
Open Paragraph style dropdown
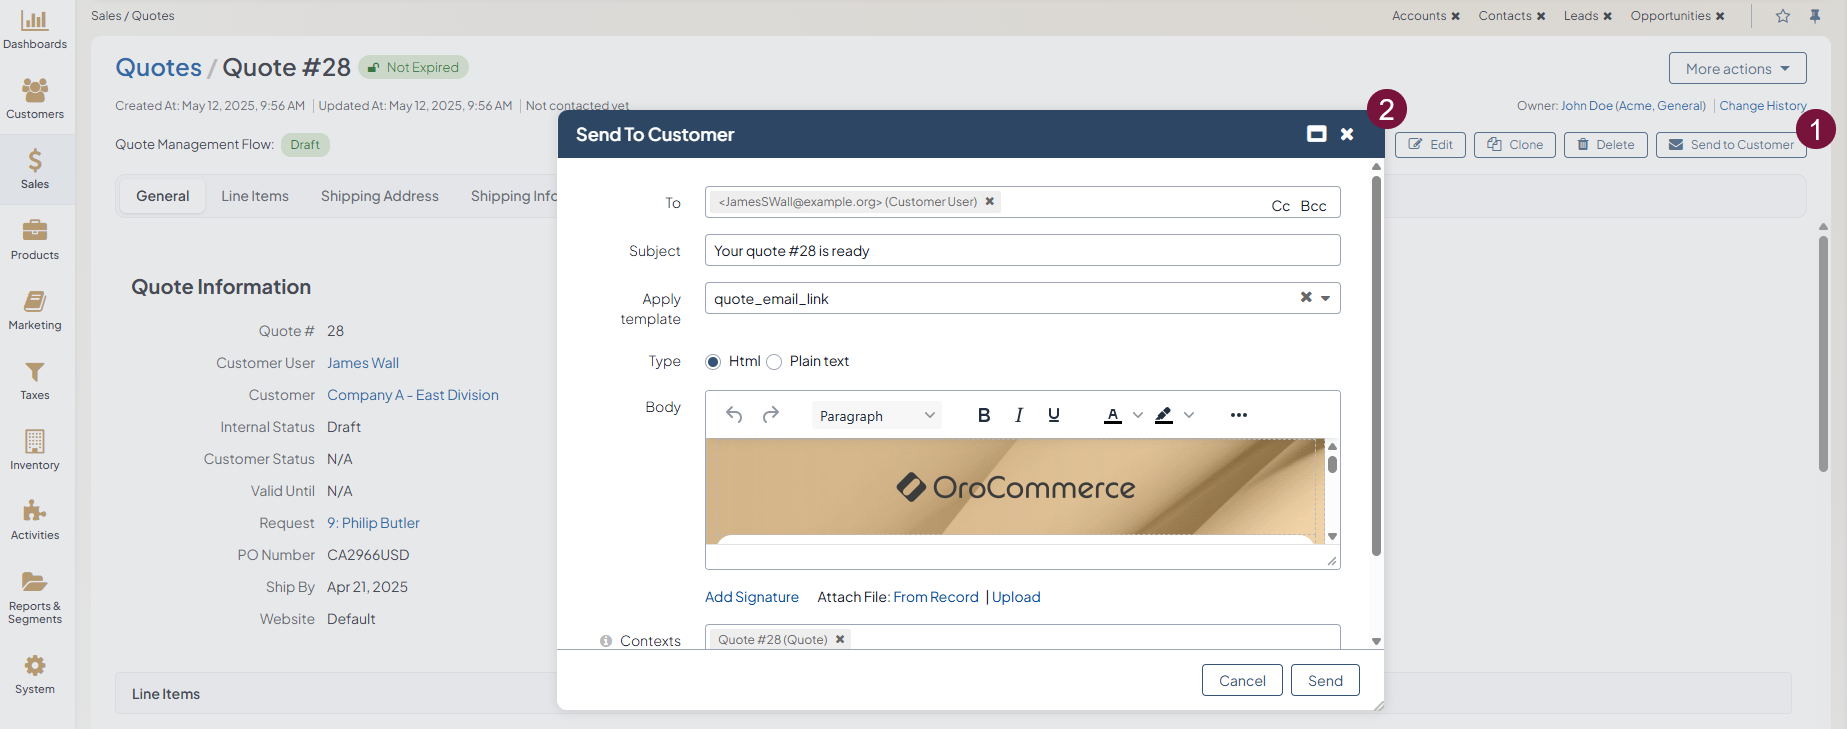877,416
